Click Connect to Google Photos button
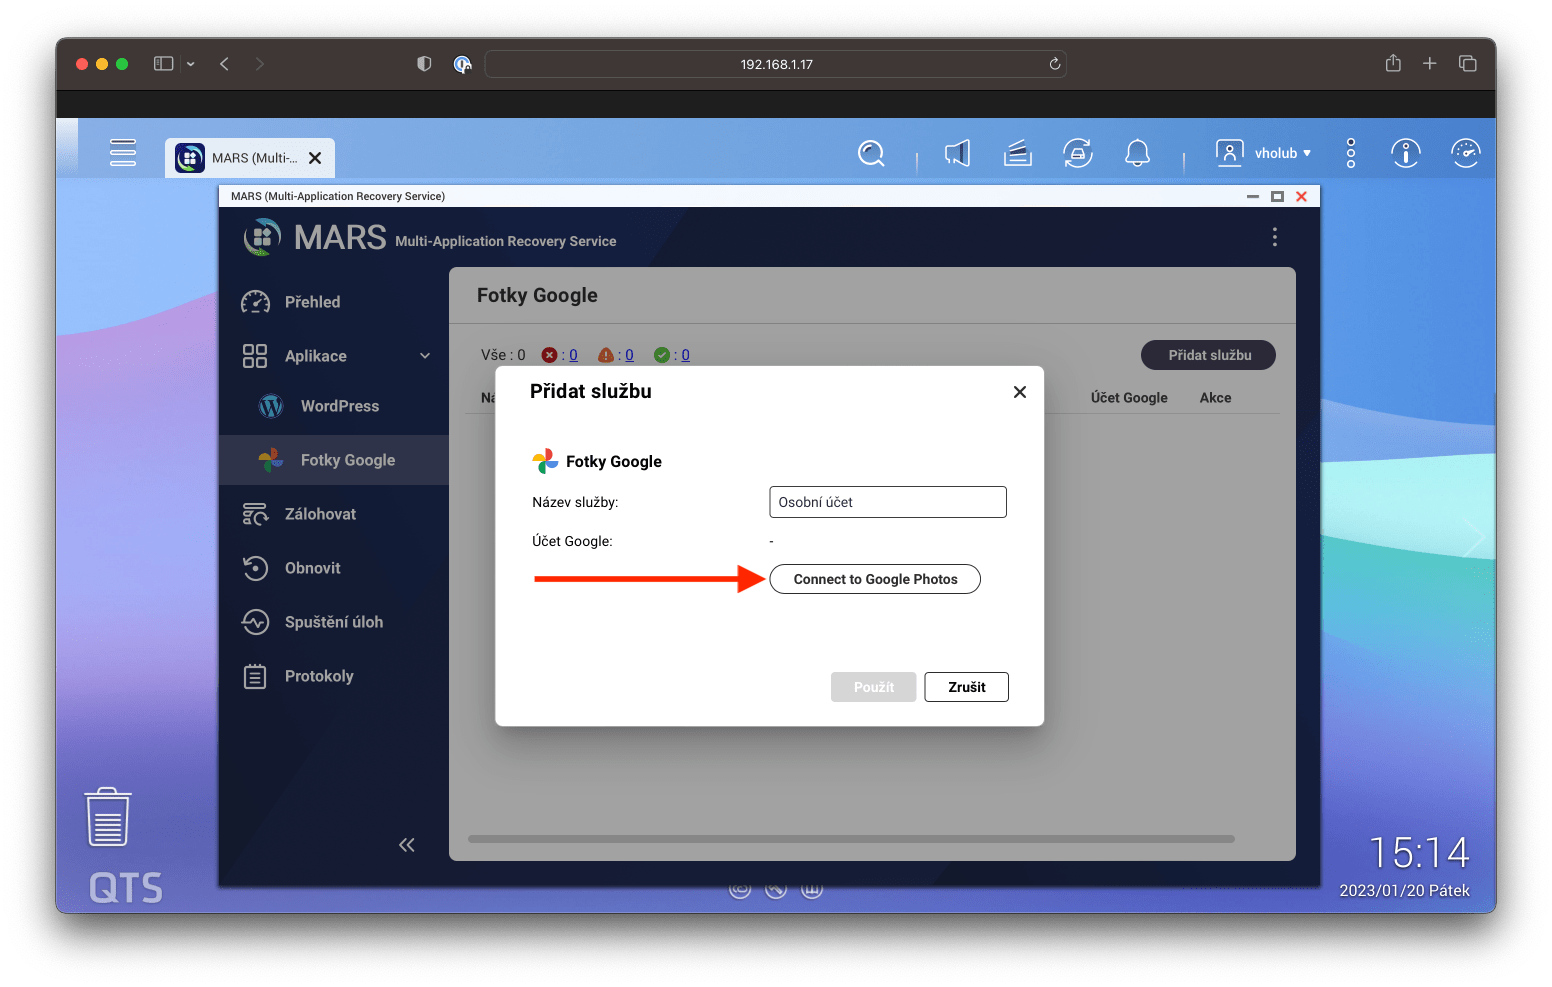Image resolution: width=1552 pixels, height=987 pixels. pos(875,579)
